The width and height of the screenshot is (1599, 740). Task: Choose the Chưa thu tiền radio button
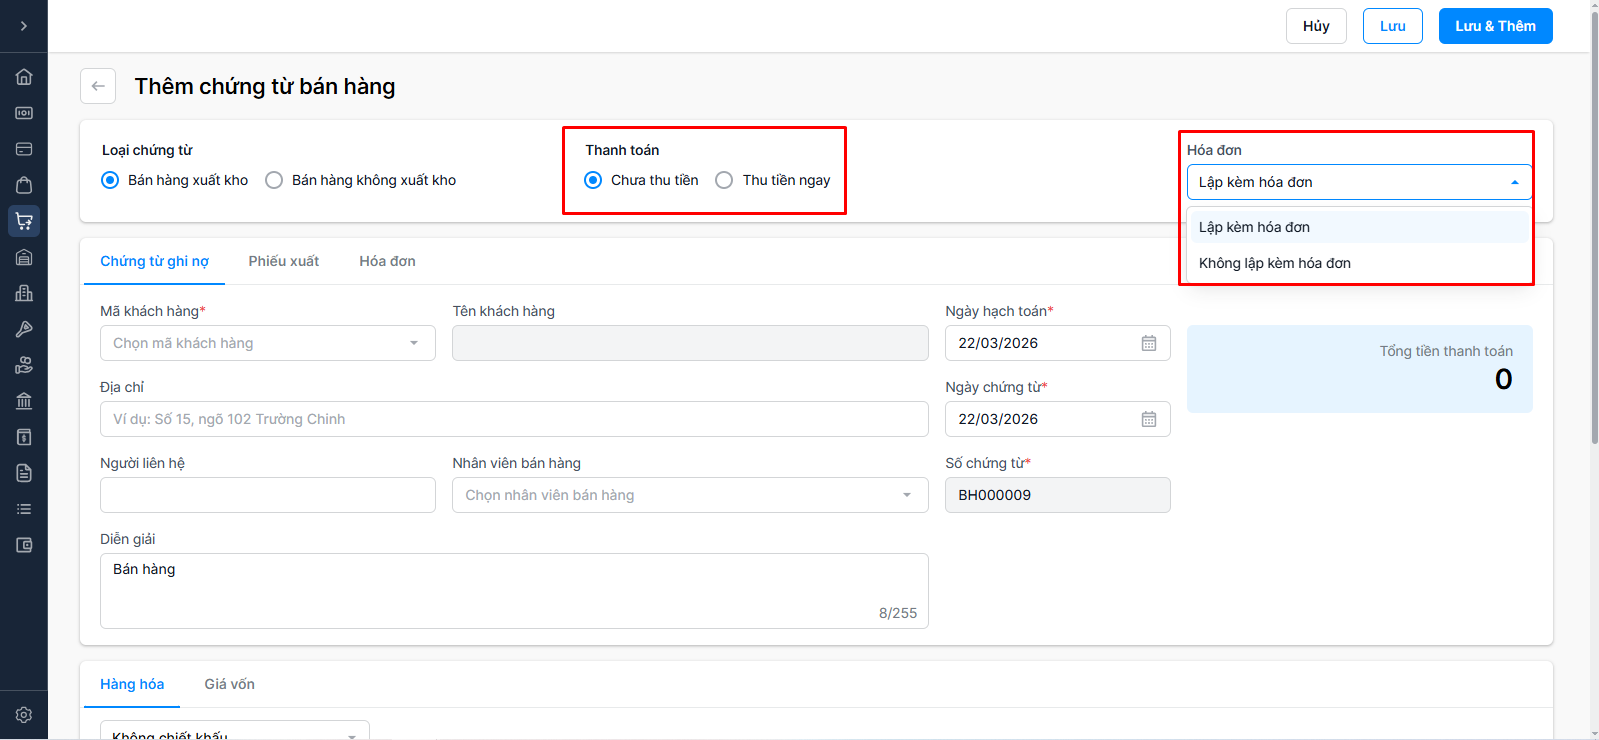pyautogui.click(x=593, y=180)
